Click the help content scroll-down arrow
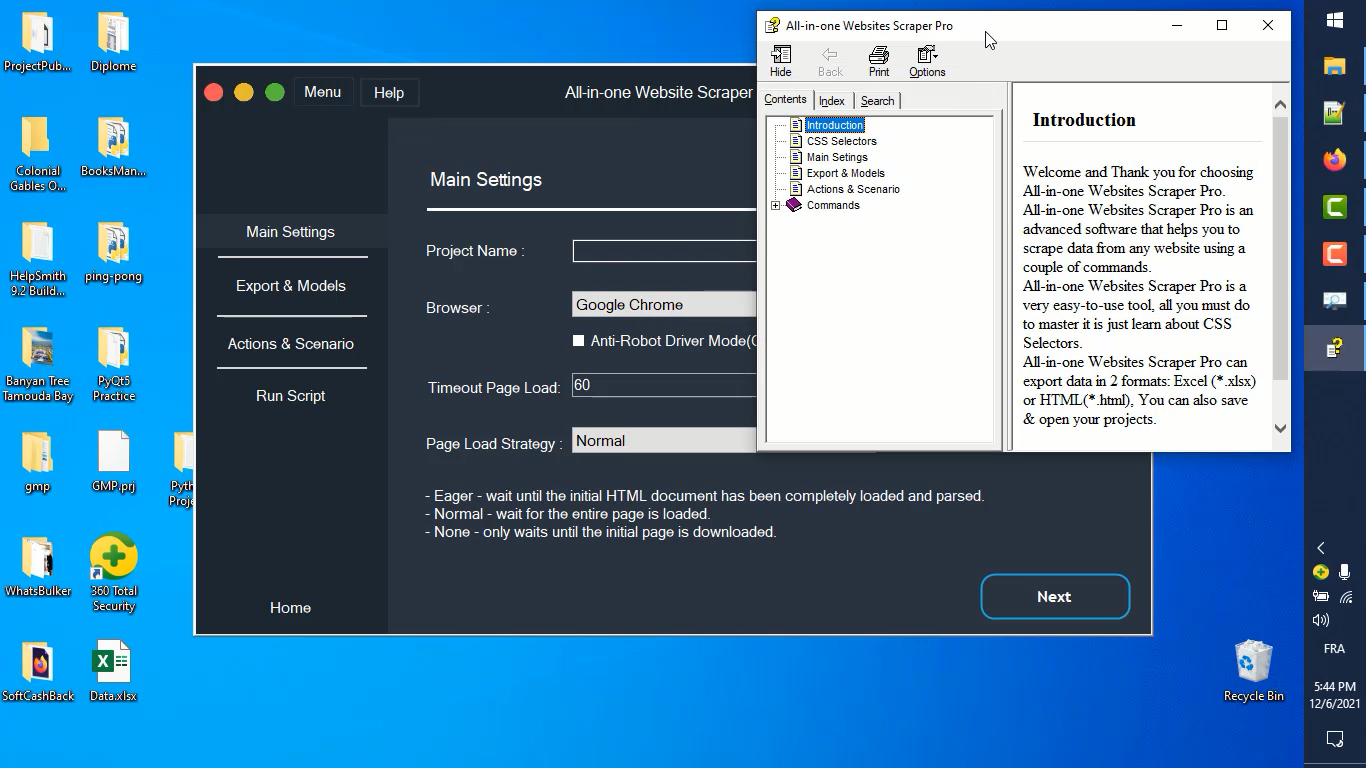 1280,428
